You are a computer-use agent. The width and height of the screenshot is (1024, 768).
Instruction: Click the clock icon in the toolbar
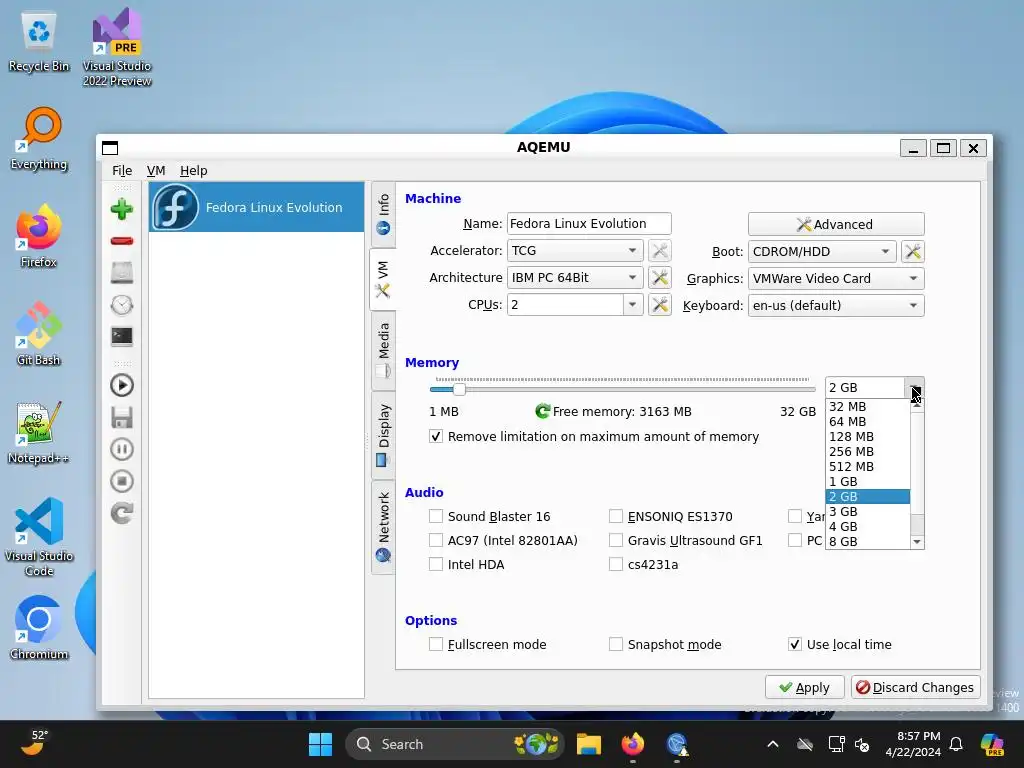121,304
